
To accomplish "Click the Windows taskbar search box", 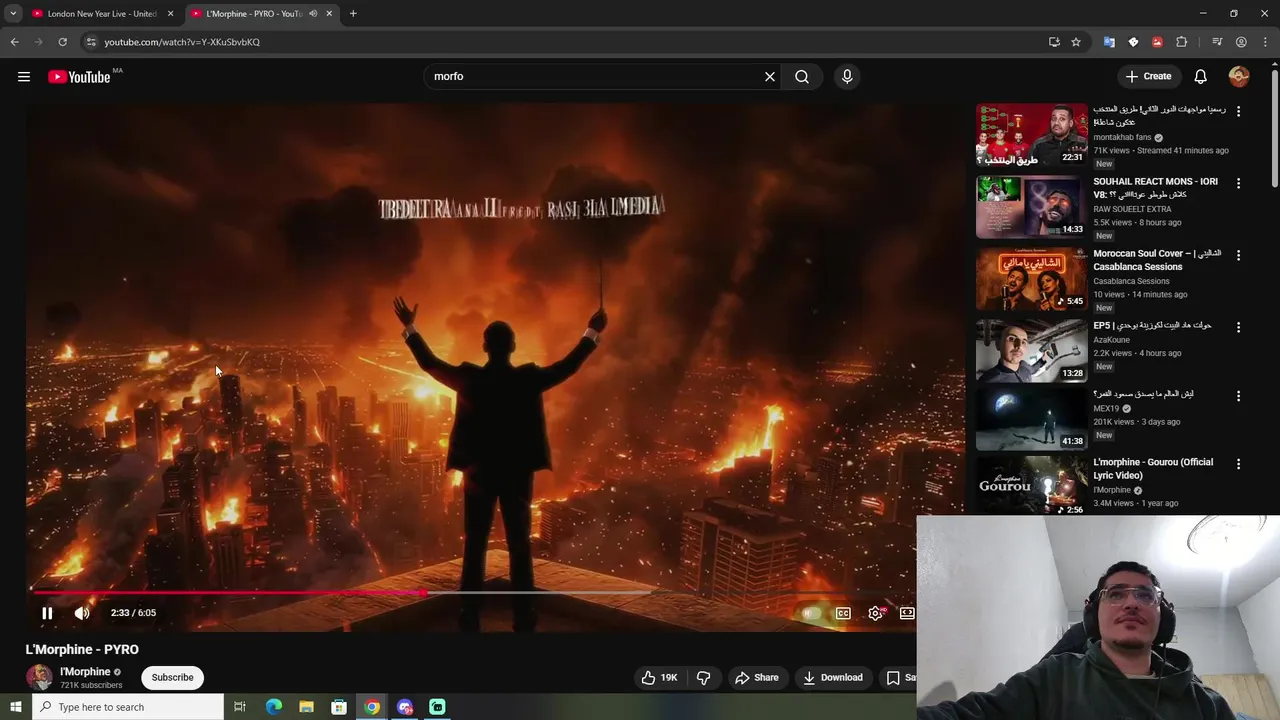I will coord(128,707).
